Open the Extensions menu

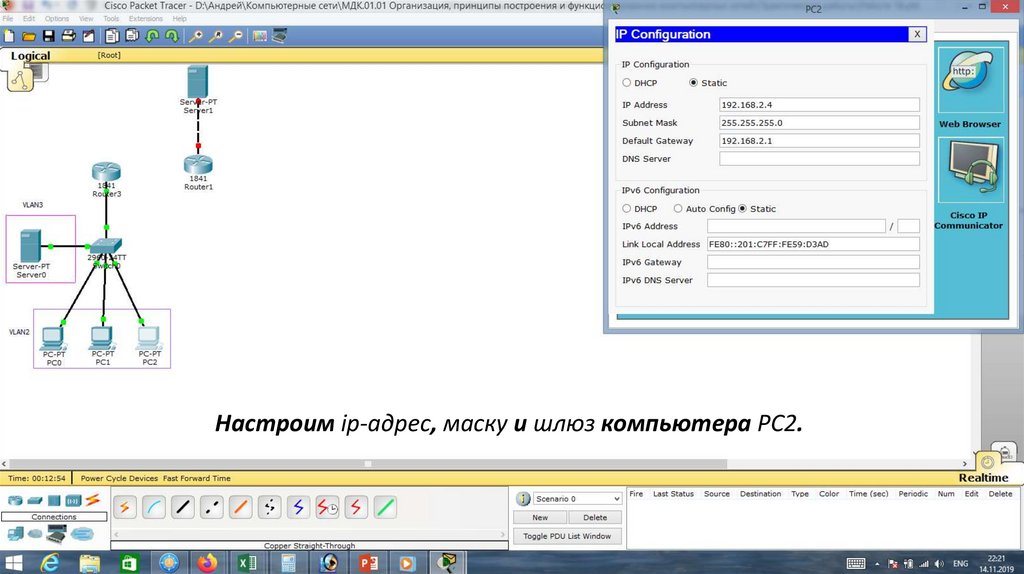(146, 19)
